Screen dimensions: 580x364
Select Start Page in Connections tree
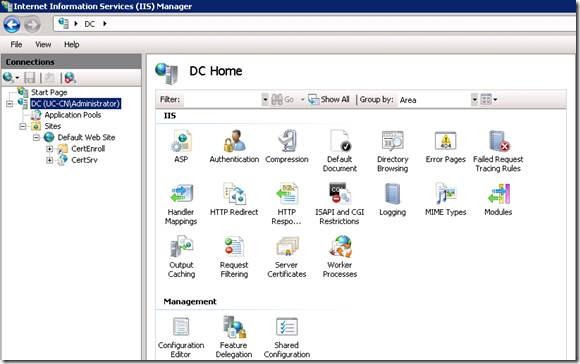[x=49, y=92]
